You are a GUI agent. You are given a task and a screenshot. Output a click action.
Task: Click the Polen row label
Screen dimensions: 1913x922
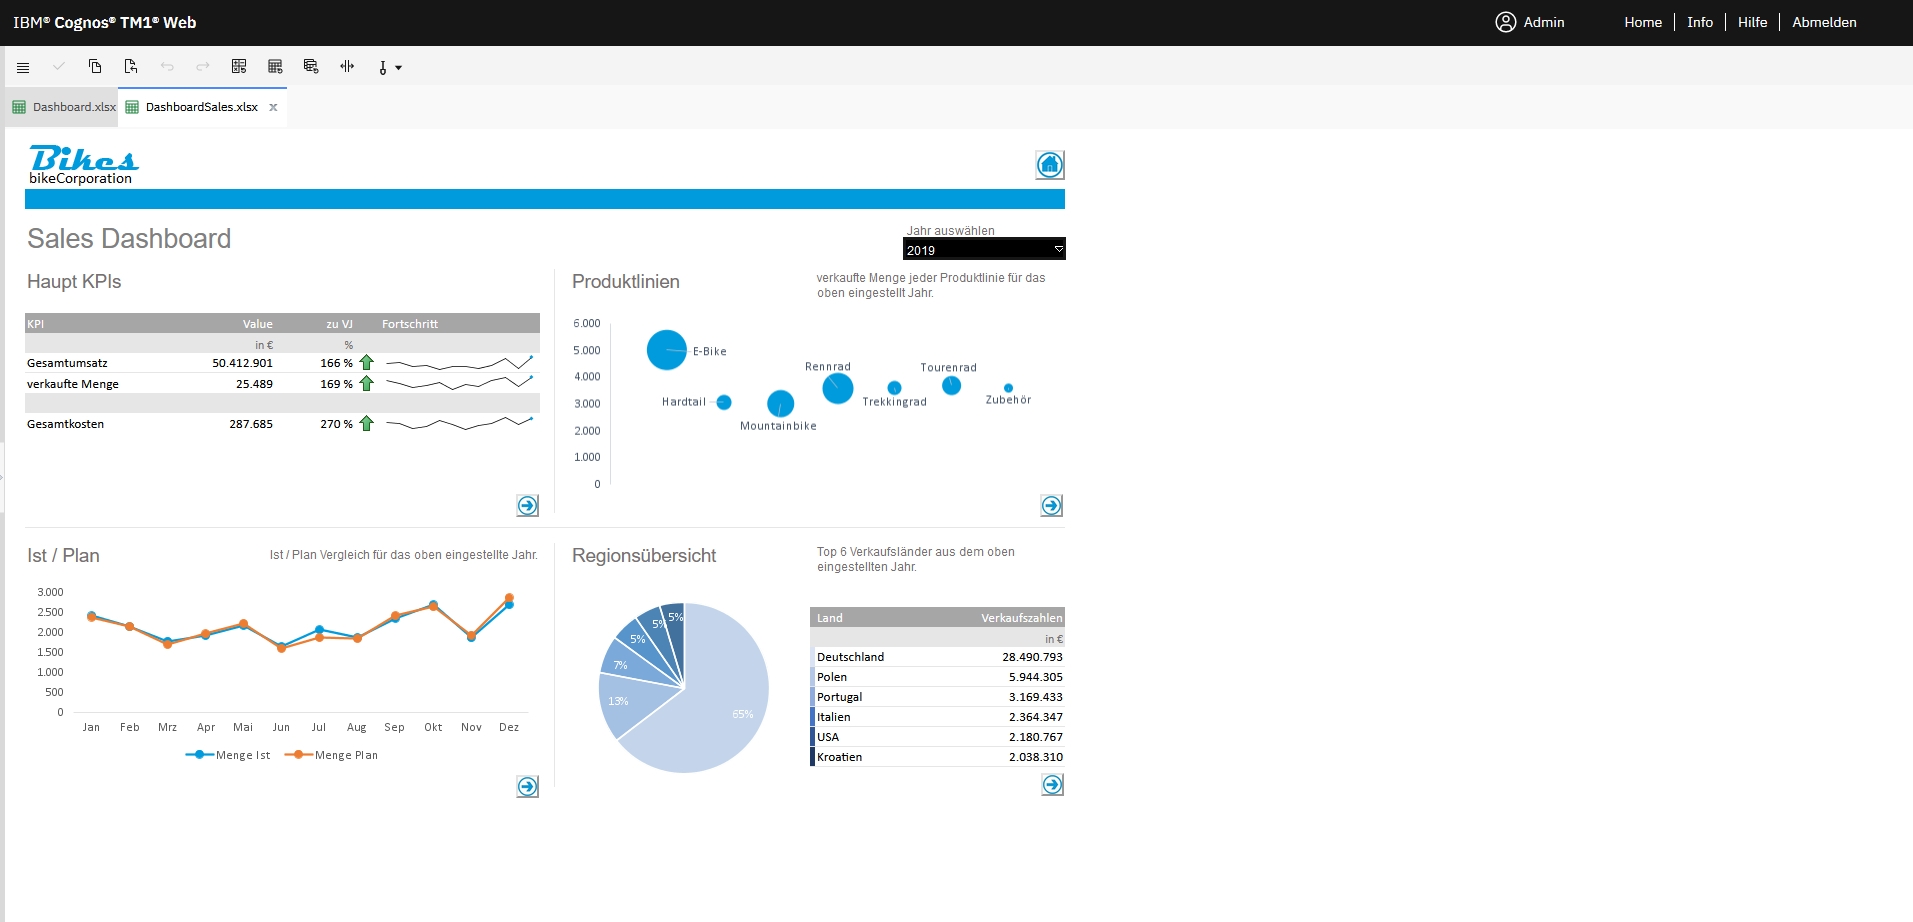(x=832, y=677)
